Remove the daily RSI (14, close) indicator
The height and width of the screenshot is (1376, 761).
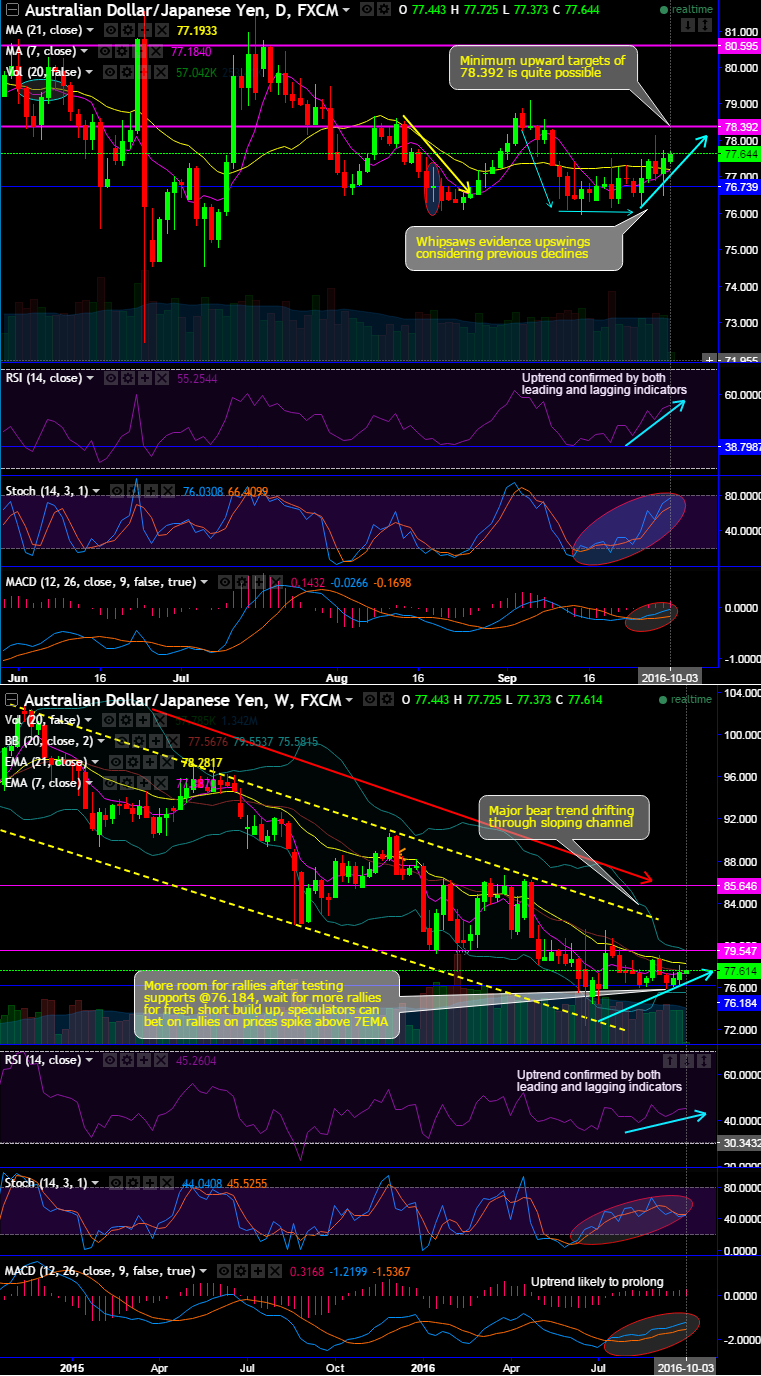(x=162, y=378)
